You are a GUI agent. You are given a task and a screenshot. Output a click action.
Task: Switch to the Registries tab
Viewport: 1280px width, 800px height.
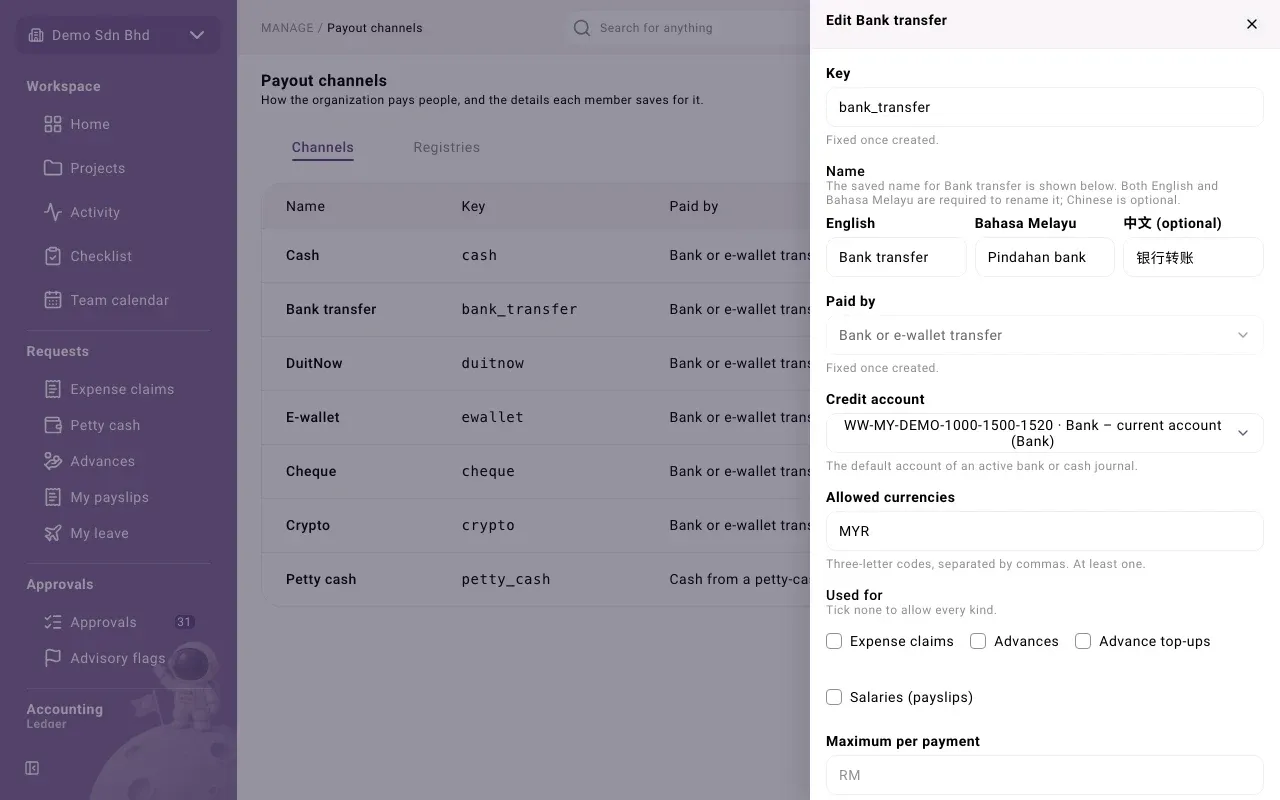(x=447, y=147)
